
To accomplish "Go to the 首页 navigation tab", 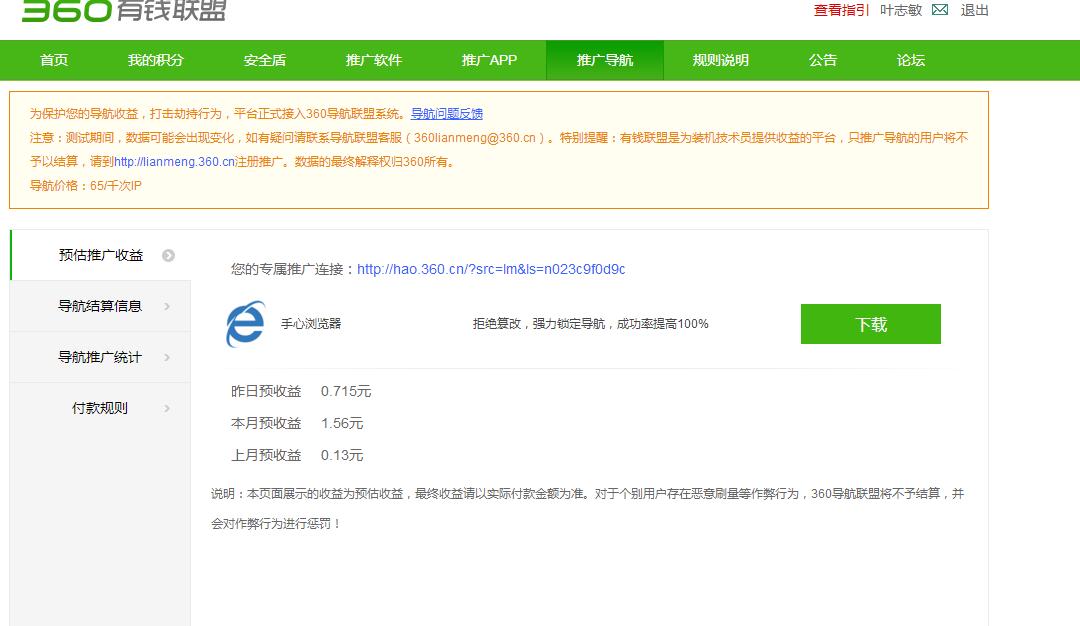I will coord(54,61).
